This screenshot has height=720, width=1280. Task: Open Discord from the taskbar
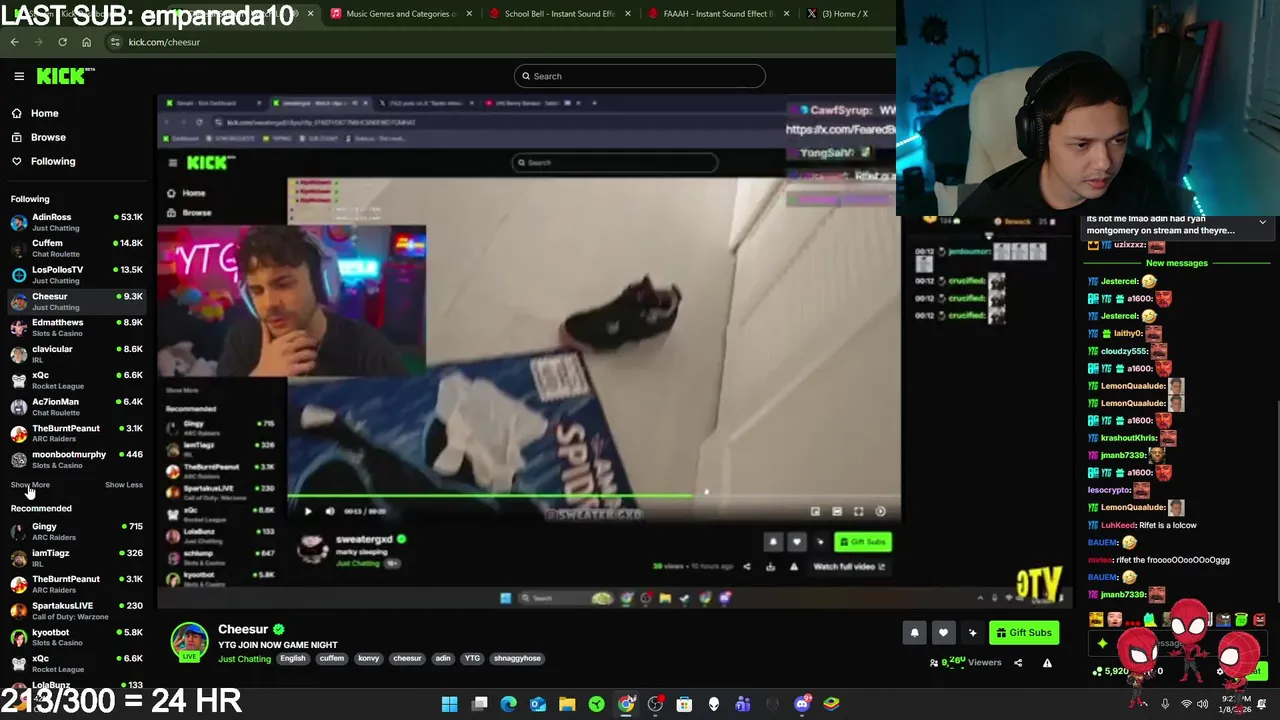tap(802, 704)
